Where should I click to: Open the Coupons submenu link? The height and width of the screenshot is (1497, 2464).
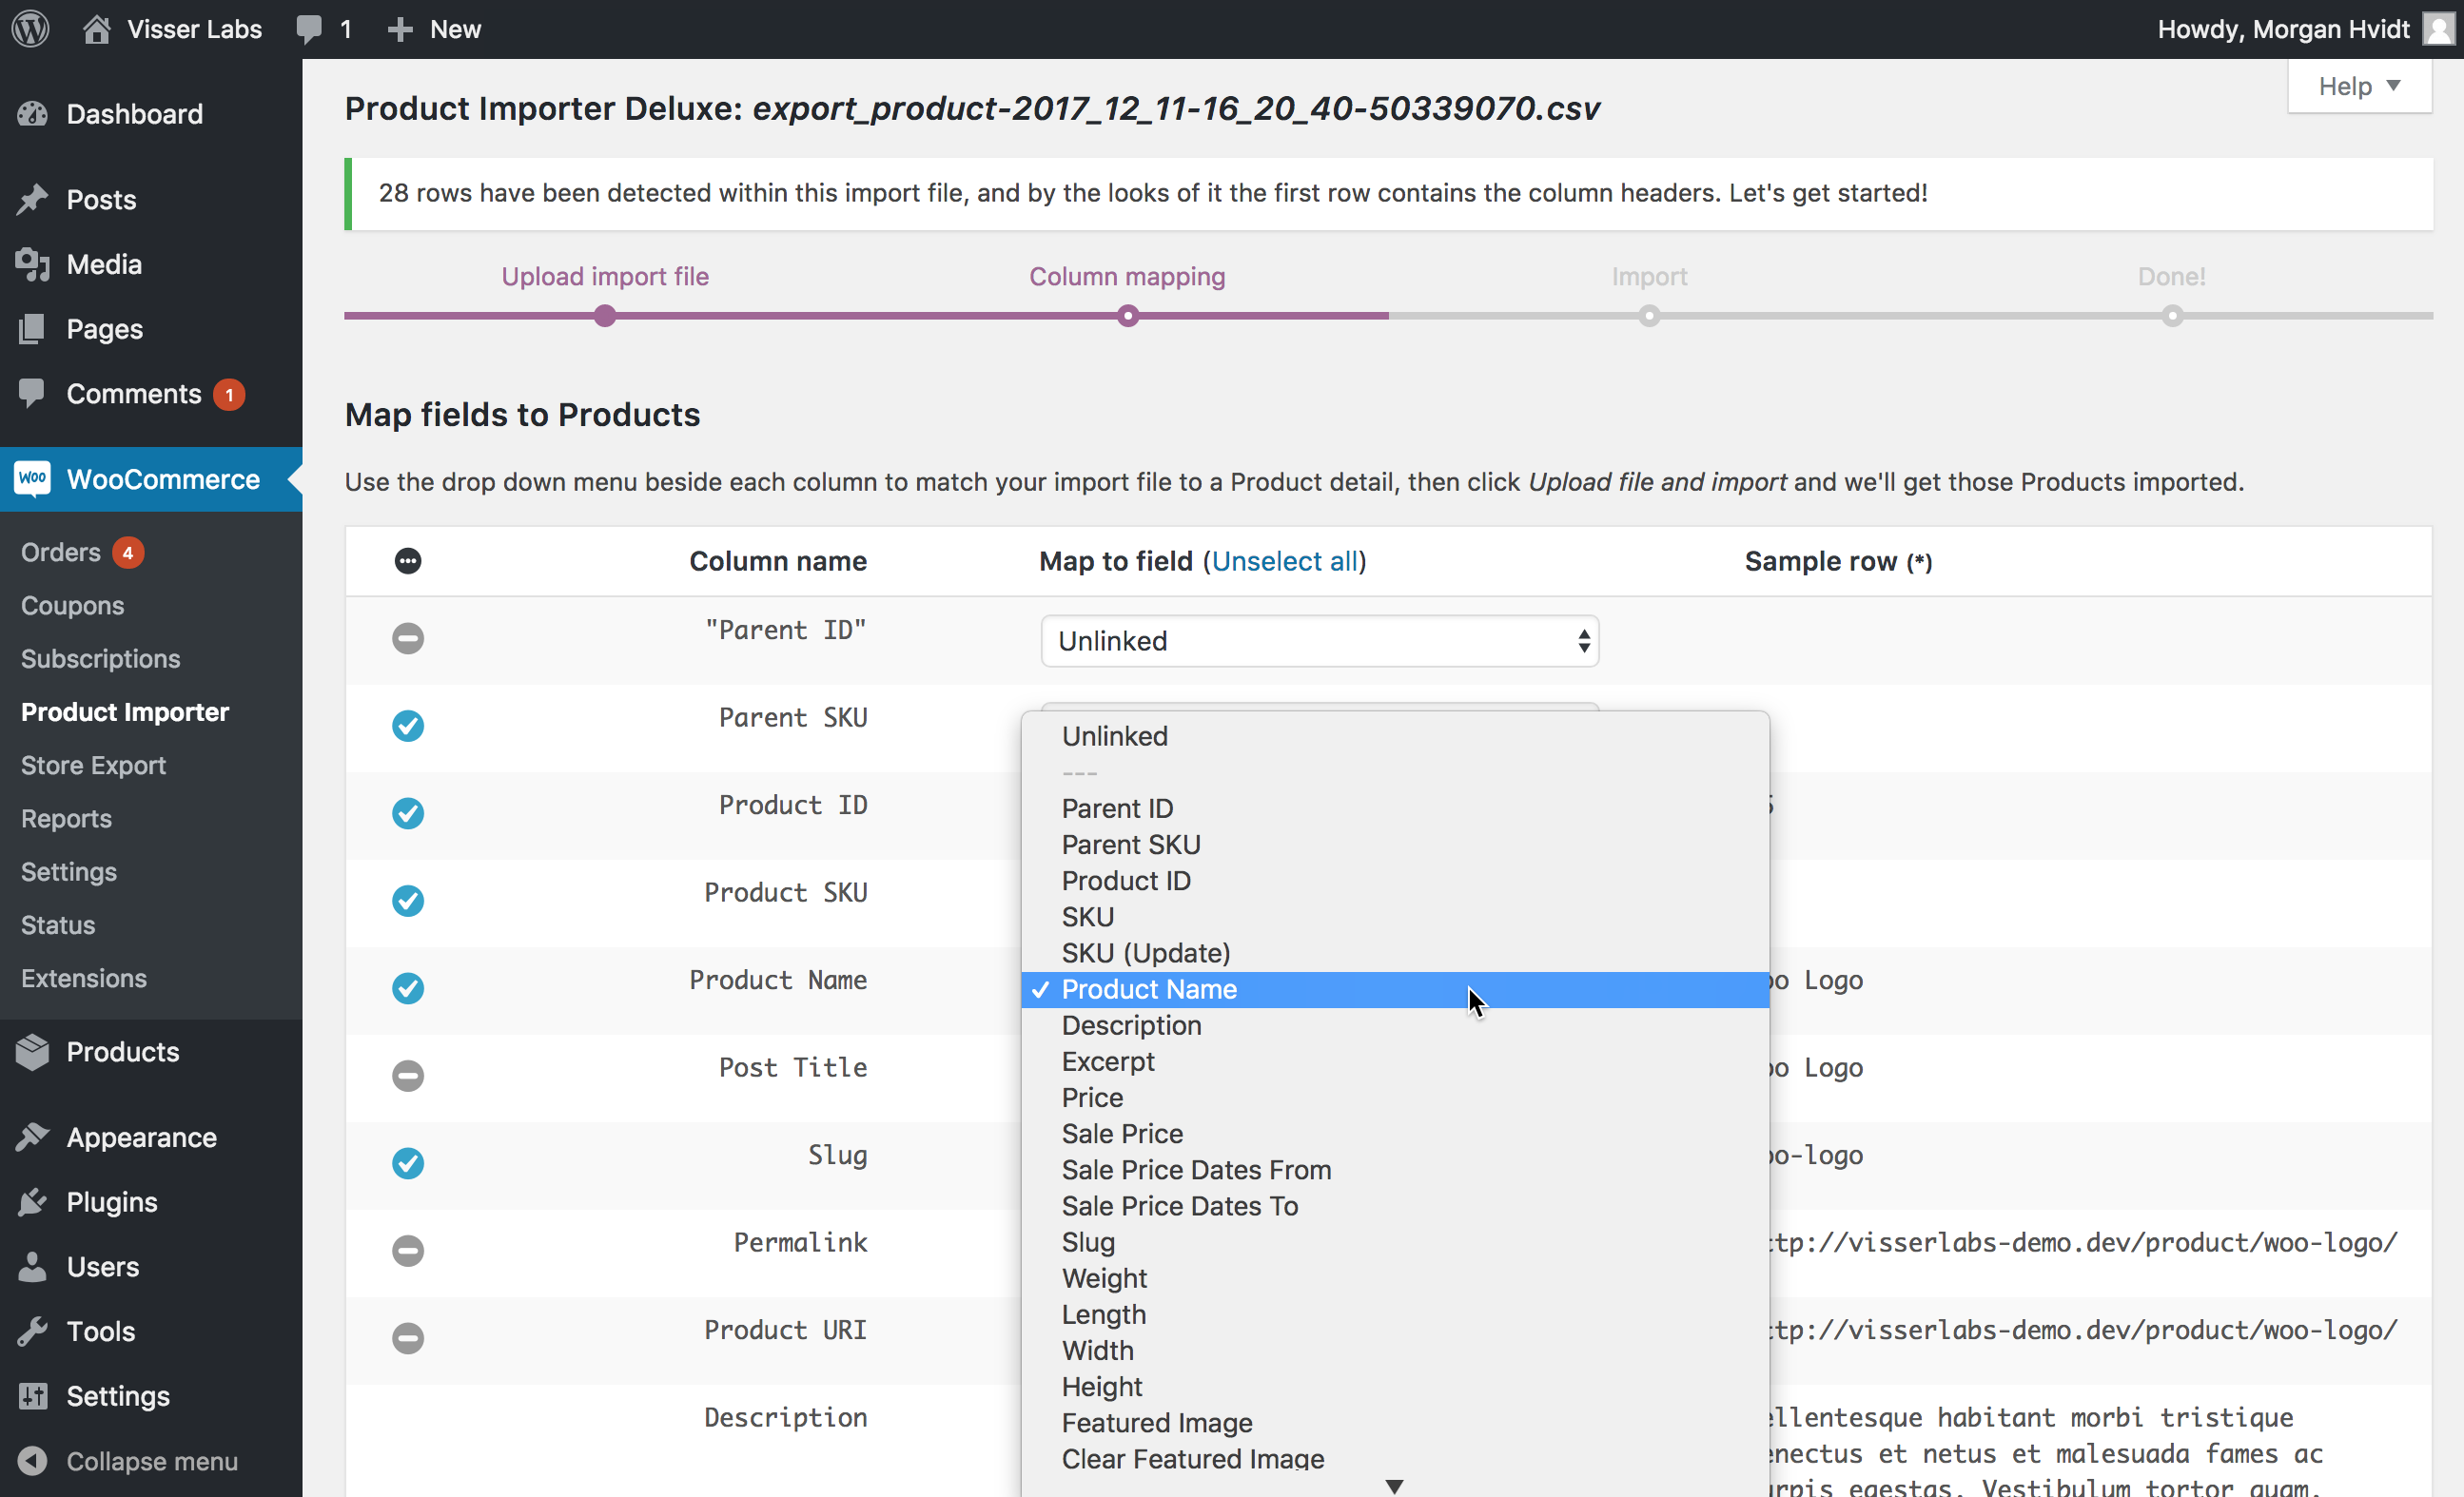coord(73,605)
